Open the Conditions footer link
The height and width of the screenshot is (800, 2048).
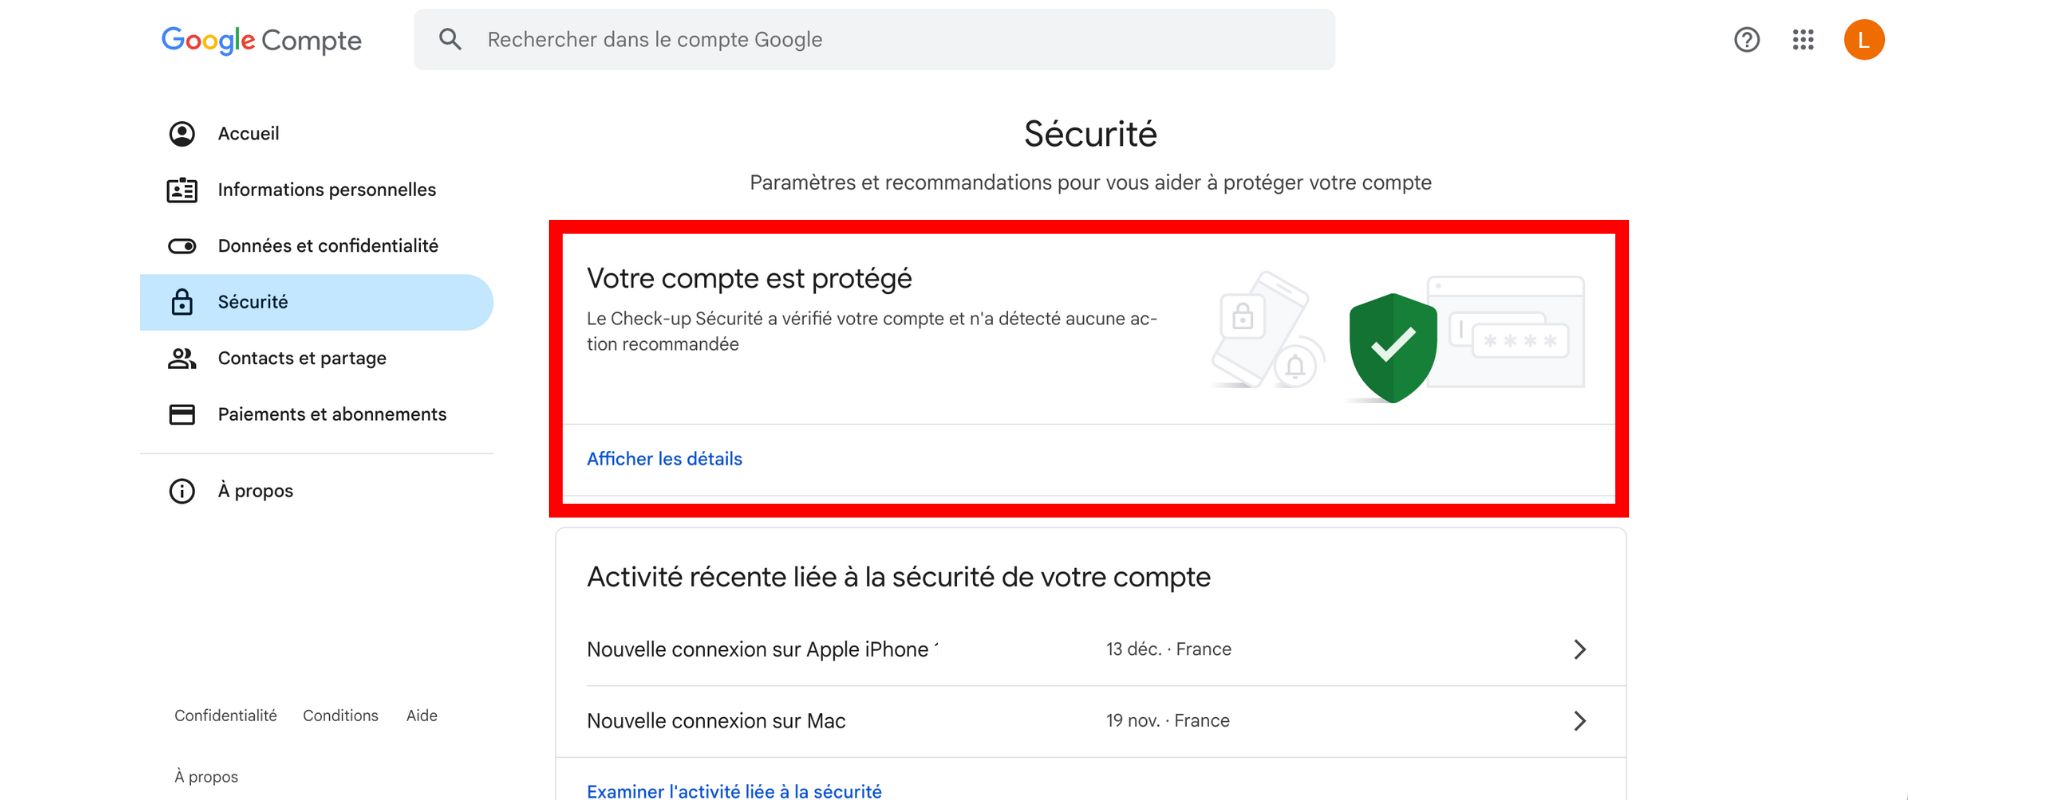click(x=340, y=716)
